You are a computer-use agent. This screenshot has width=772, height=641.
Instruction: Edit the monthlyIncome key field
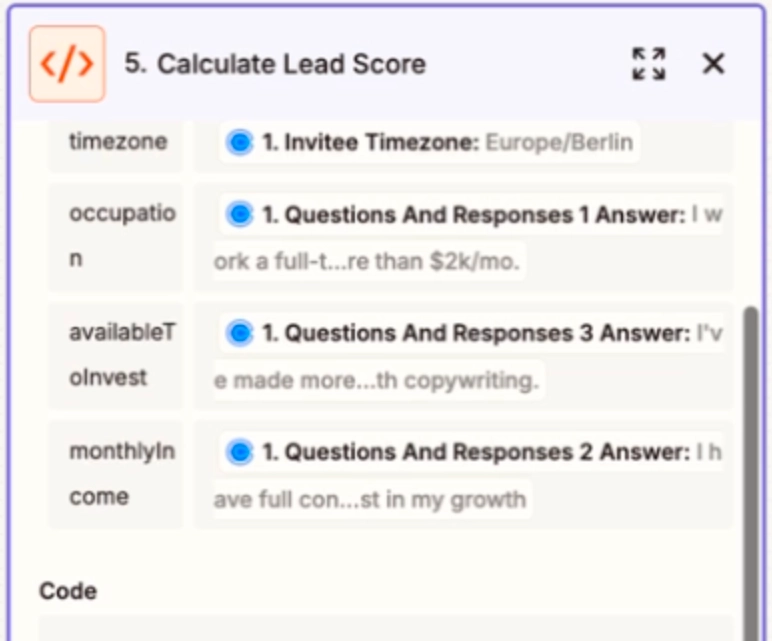[x=117, y=474]
